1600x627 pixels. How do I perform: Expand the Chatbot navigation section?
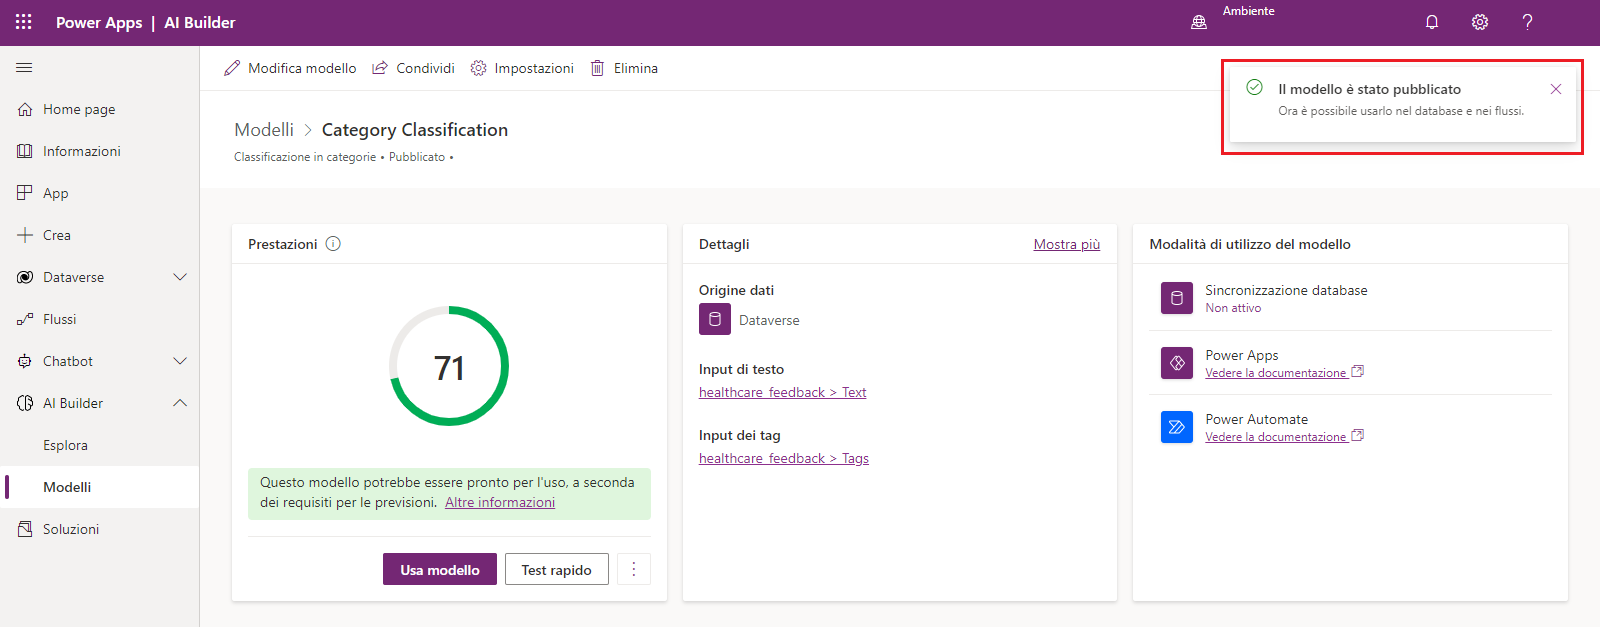click(x=180, y=361)
